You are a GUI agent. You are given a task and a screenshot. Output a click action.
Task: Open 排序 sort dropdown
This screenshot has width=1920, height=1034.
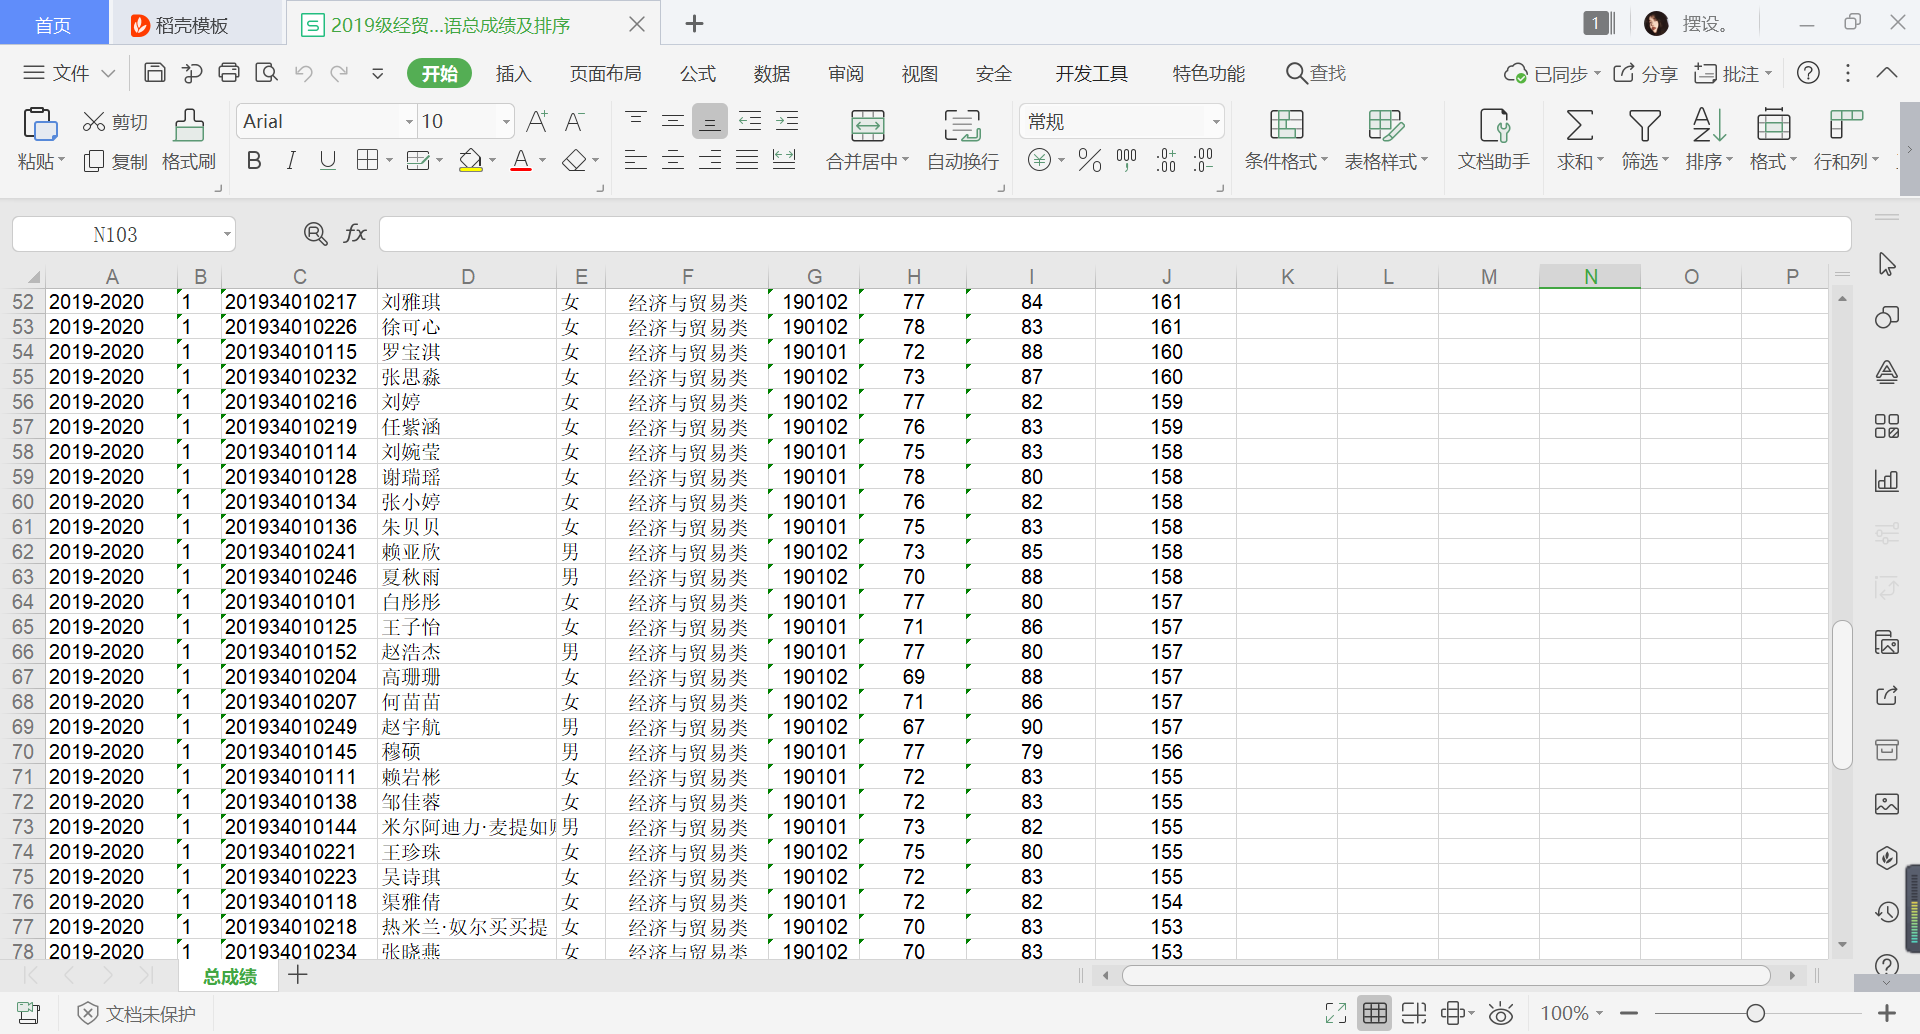(1709, 140)
